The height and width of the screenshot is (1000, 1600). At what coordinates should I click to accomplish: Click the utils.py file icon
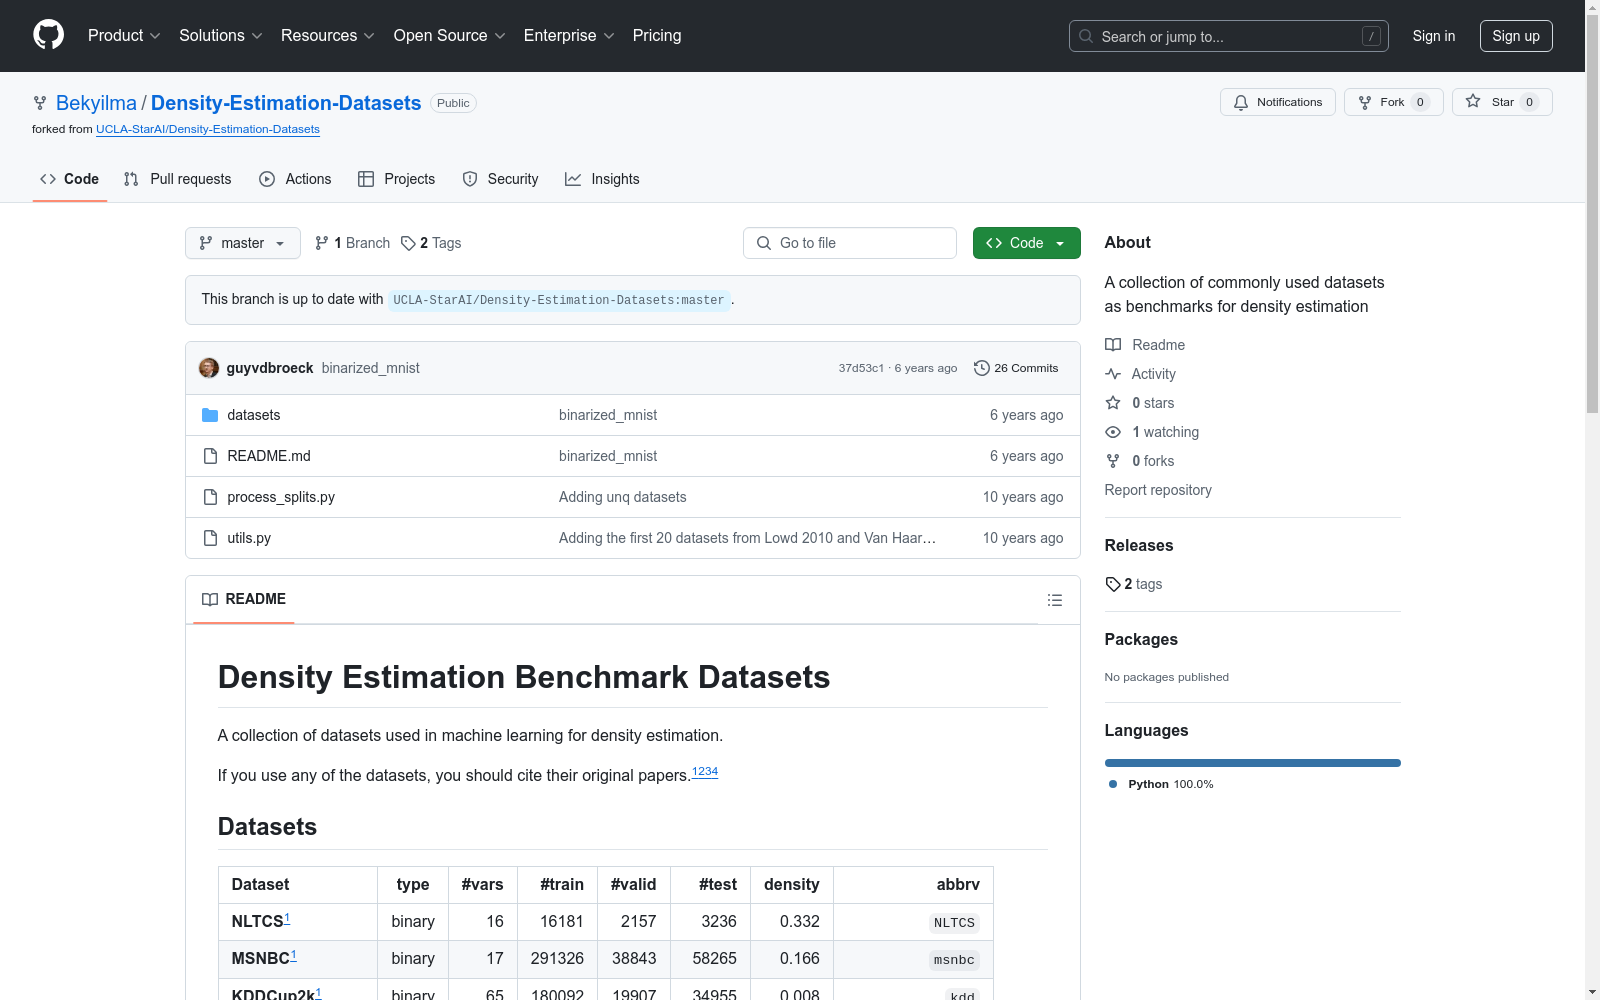[x=210, y=538]
